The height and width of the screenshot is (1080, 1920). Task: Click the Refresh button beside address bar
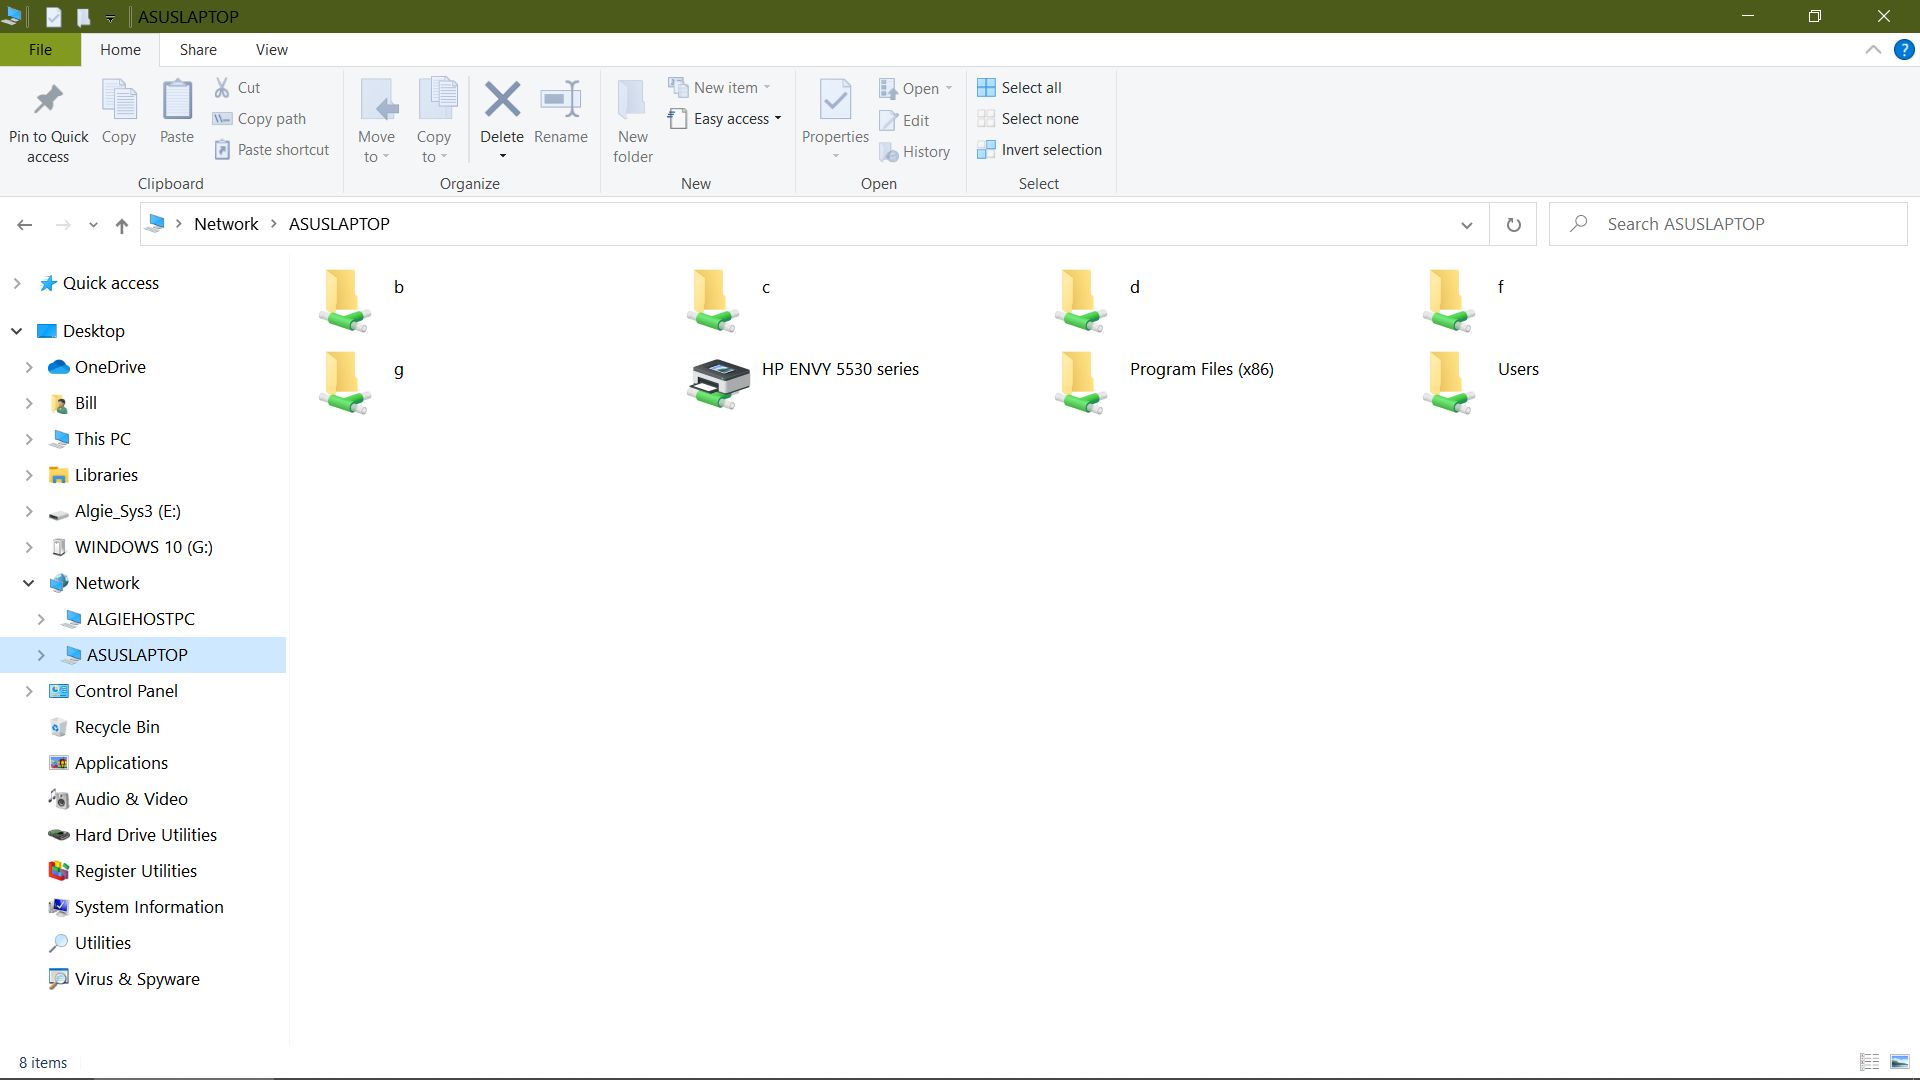tap(1513, 225)
